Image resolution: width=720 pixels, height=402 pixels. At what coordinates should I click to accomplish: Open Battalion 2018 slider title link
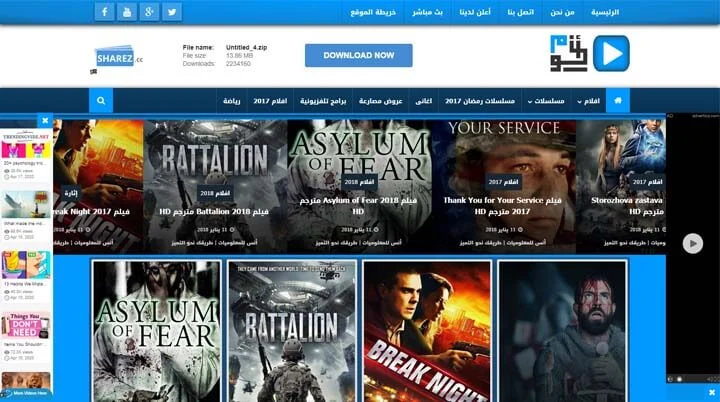click(214, 212)
